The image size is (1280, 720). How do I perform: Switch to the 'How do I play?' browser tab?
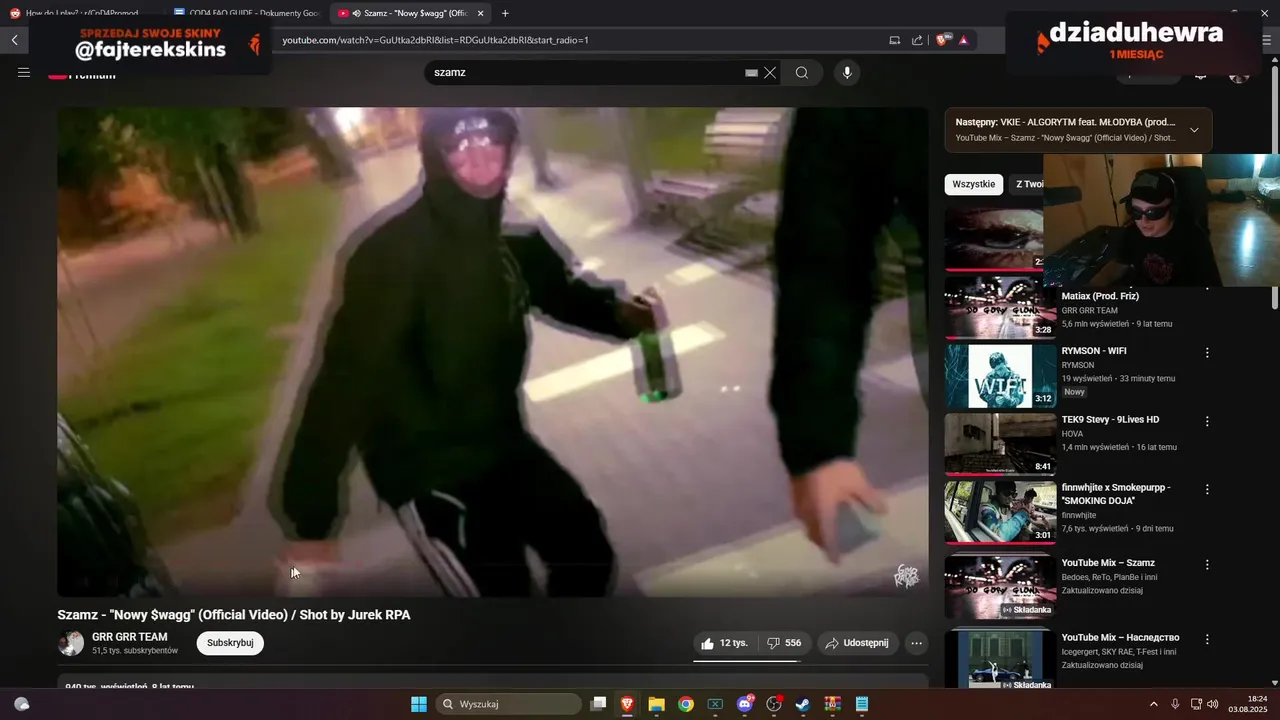80,13
